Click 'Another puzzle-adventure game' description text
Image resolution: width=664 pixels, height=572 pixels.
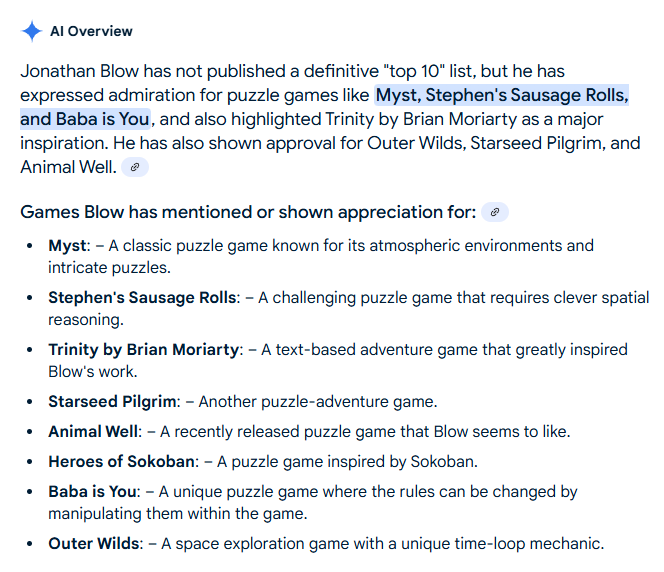[317, 401]
